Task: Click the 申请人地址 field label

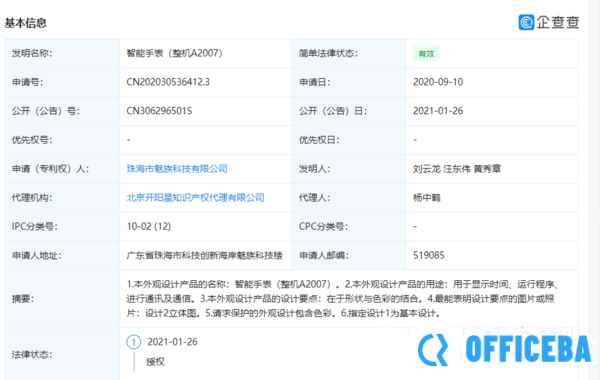Action: coord(37,255)
